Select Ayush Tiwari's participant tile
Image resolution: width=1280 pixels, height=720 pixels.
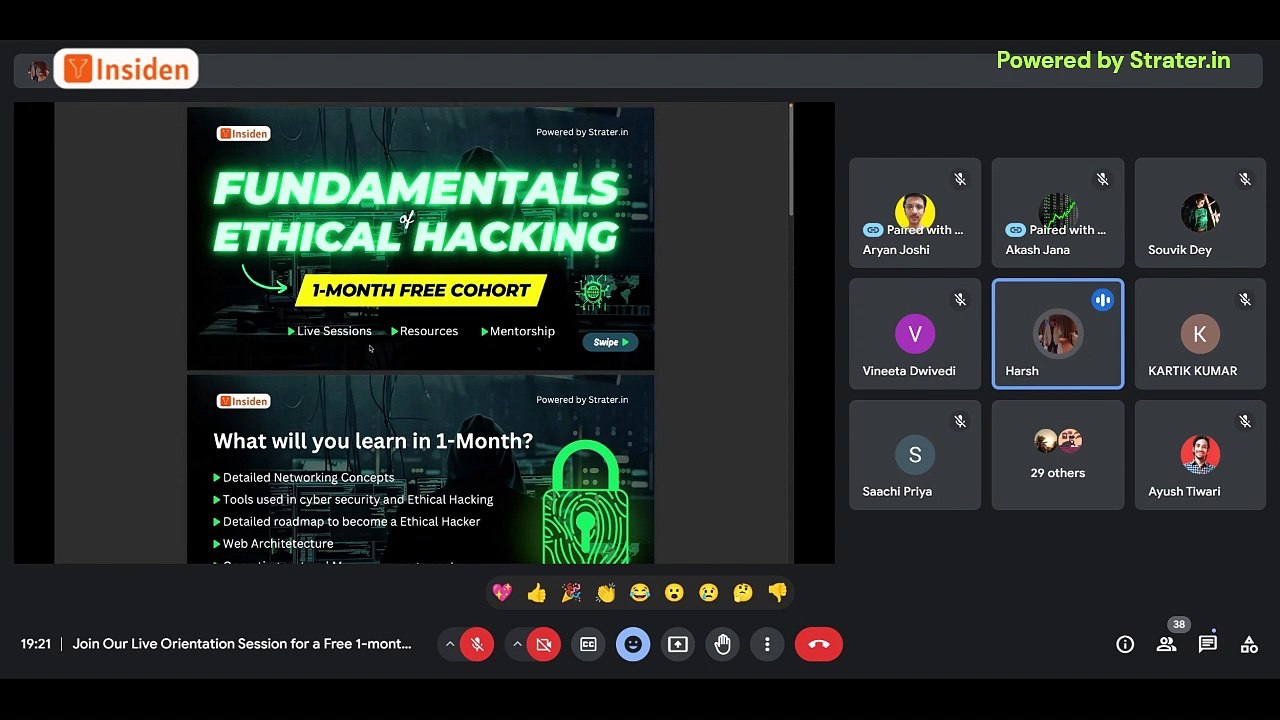pos(1200,455)
